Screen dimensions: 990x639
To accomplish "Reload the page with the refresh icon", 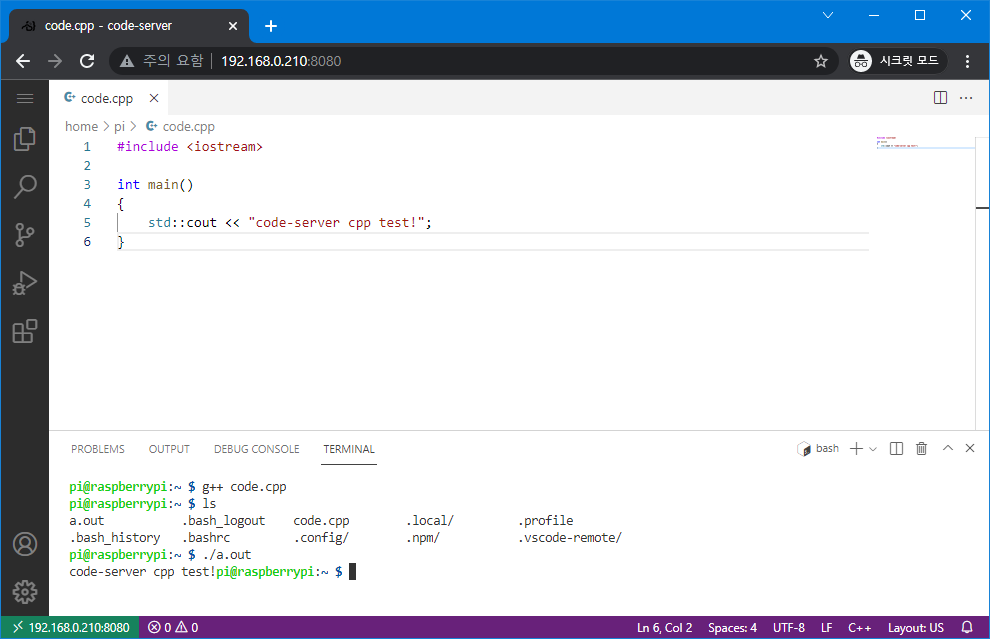I will [87, 61].
